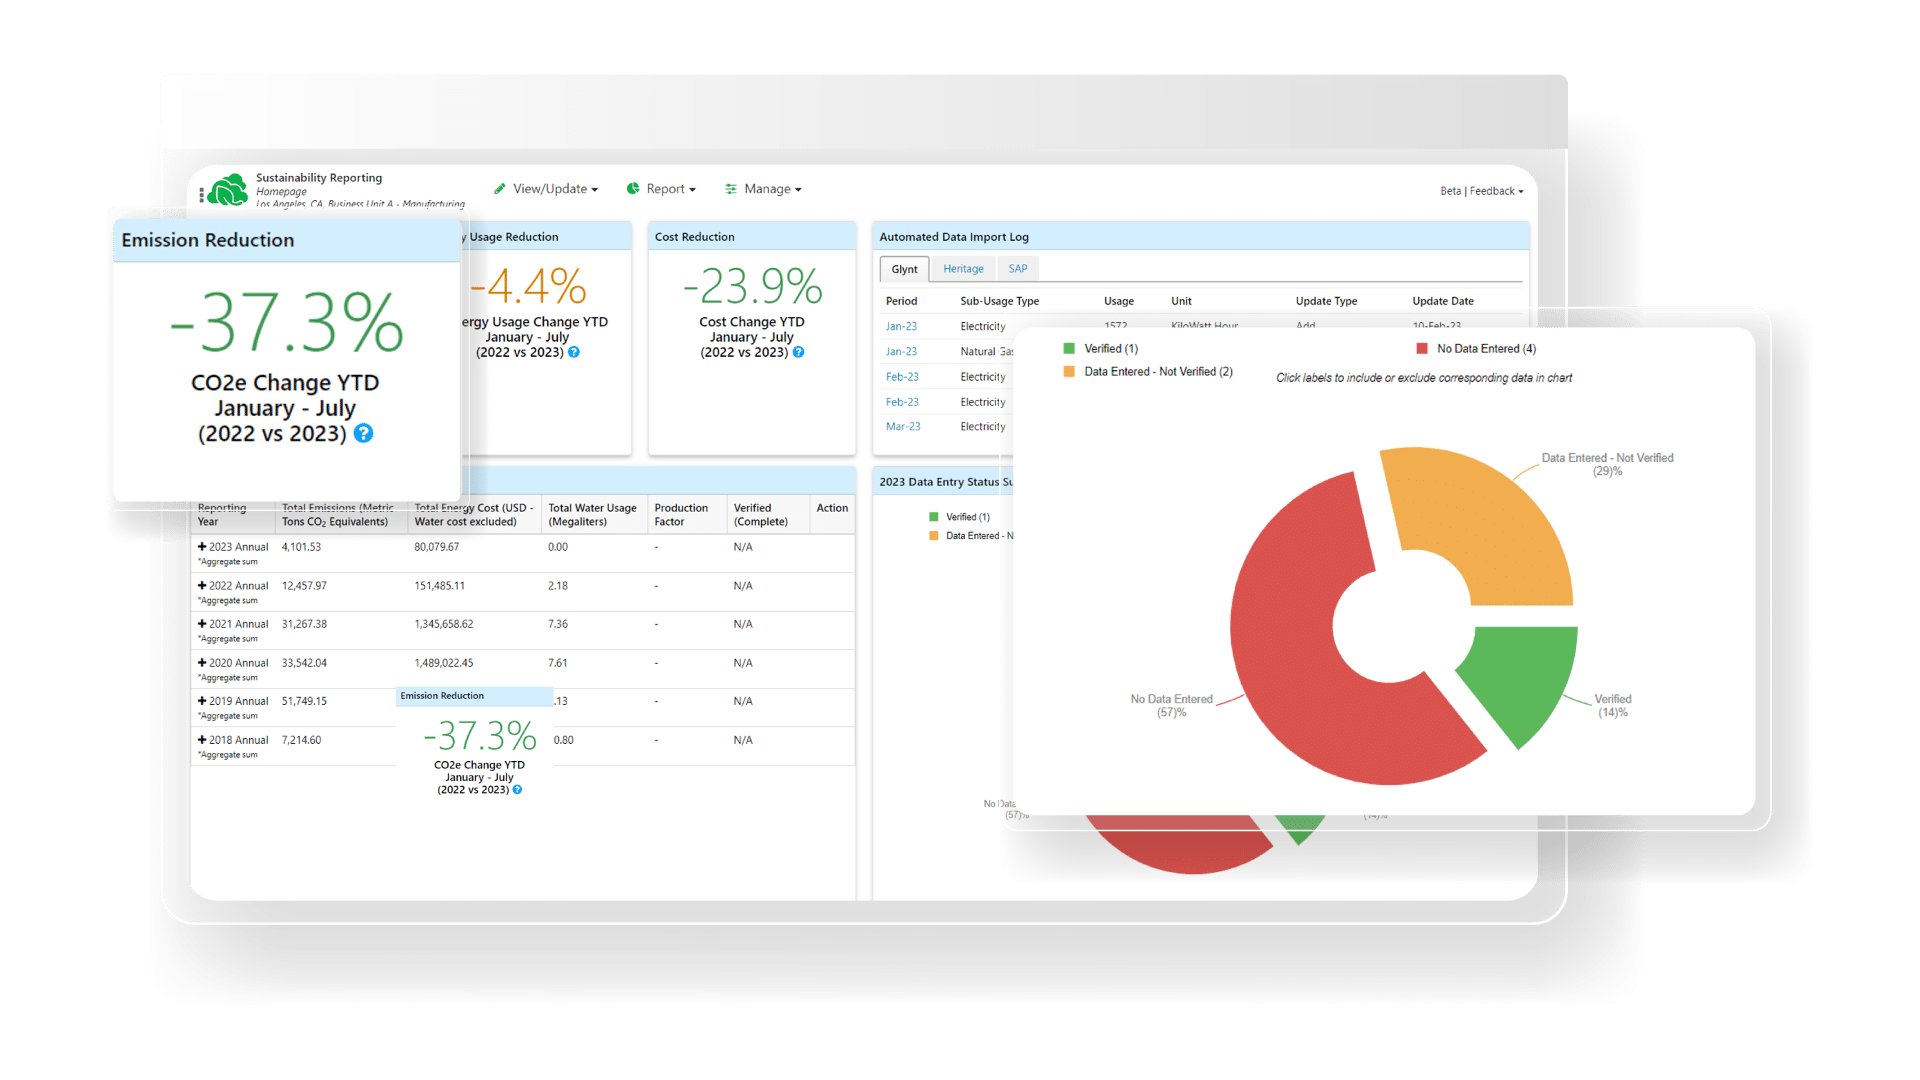Open Jan-23 link in Natural Gas row
Image resolution: width=1920 pixels, height=1080 pixels.
[x=901, y=351]
